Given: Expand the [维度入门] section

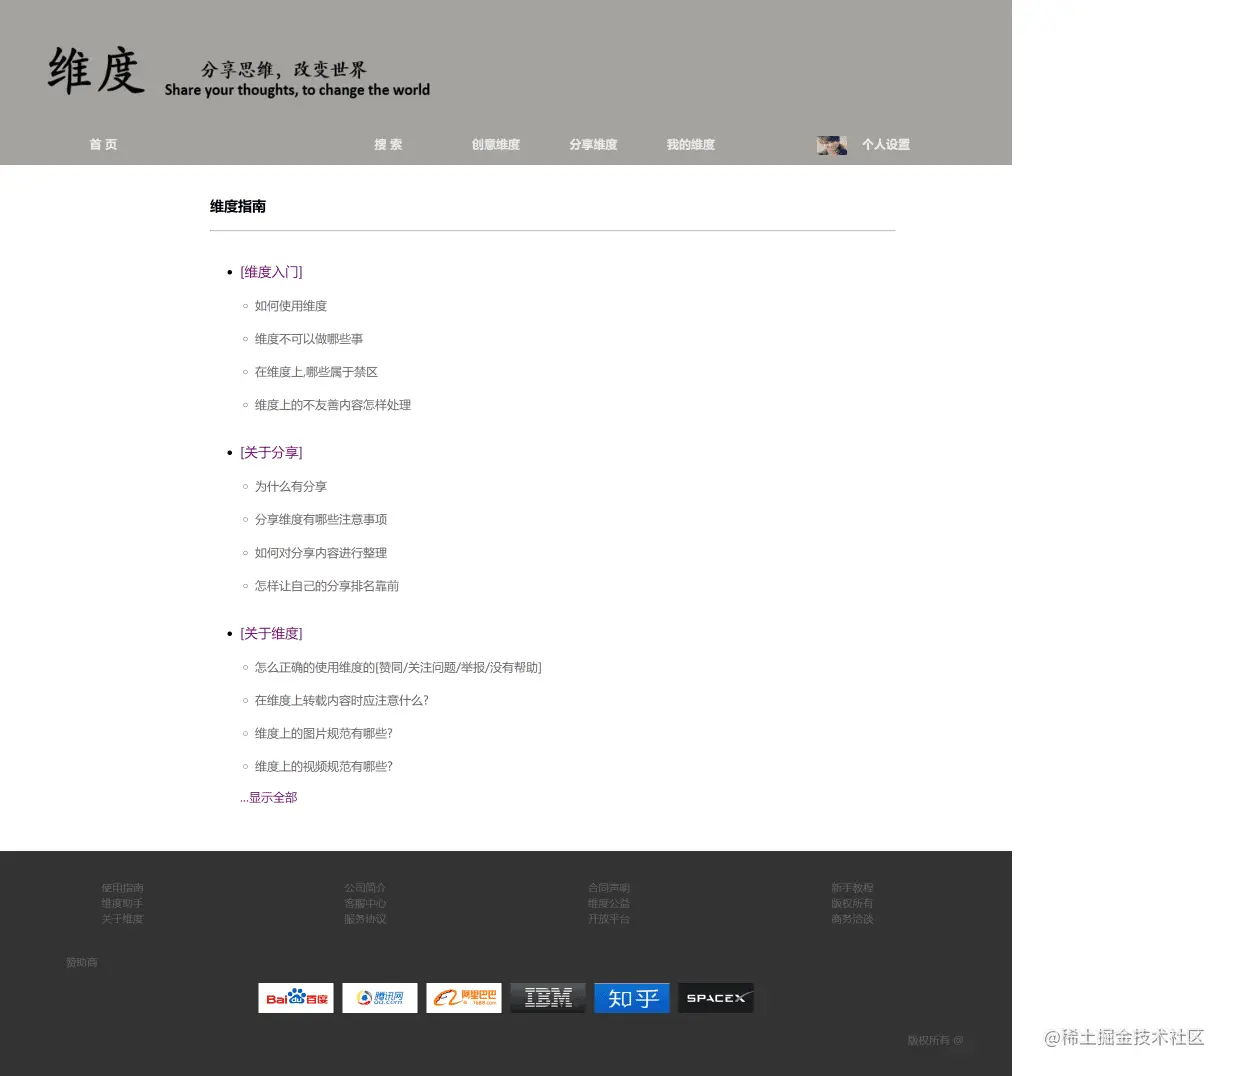Looking at the screenshot, I should (x=271, y=271).
